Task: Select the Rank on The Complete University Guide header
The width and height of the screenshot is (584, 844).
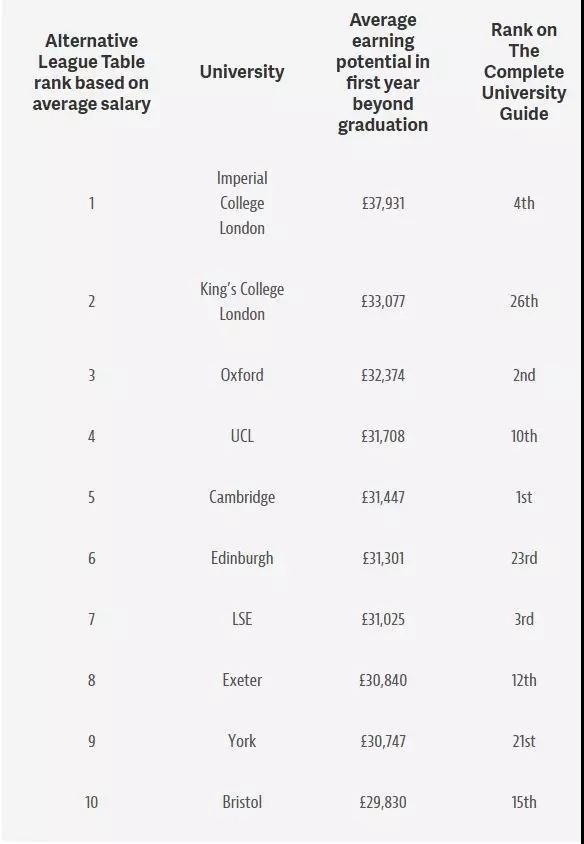Action: [x=524, y=72]
